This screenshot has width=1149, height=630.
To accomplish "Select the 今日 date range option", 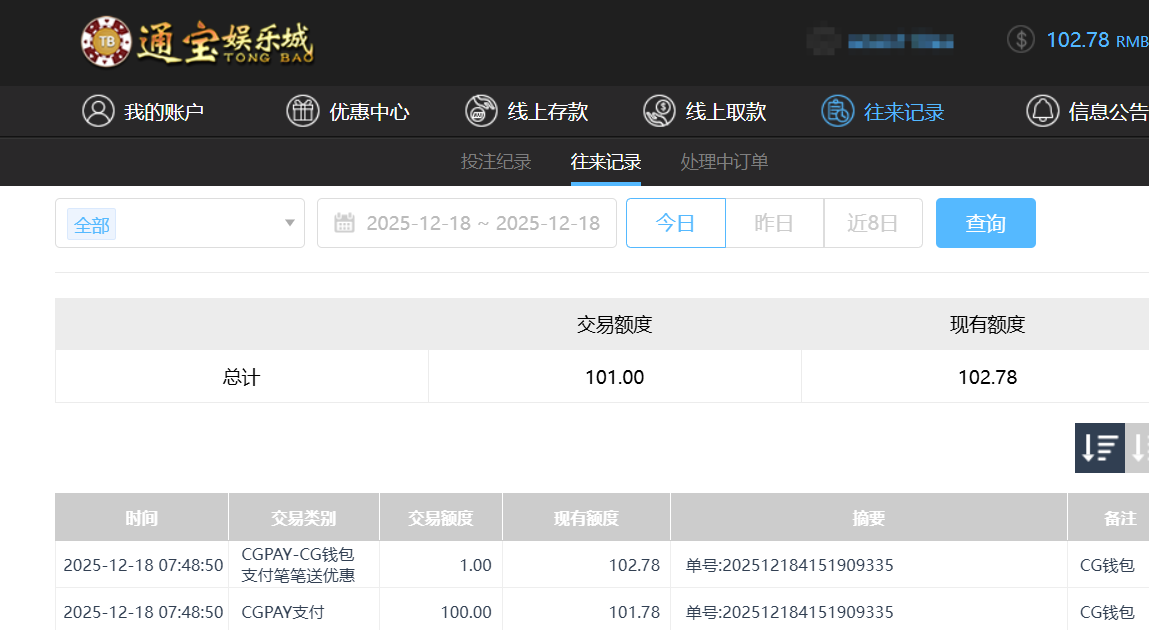I will [675, 223].
